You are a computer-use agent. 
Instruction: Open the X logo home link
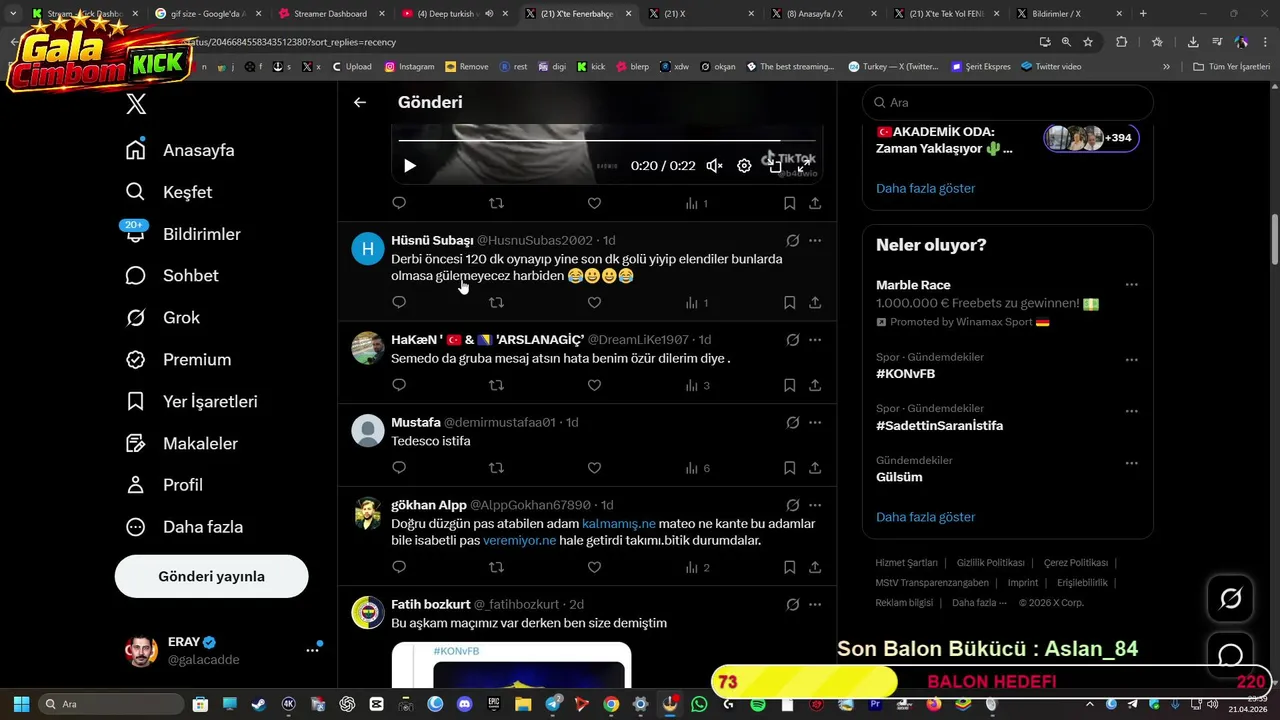[137, 104]
